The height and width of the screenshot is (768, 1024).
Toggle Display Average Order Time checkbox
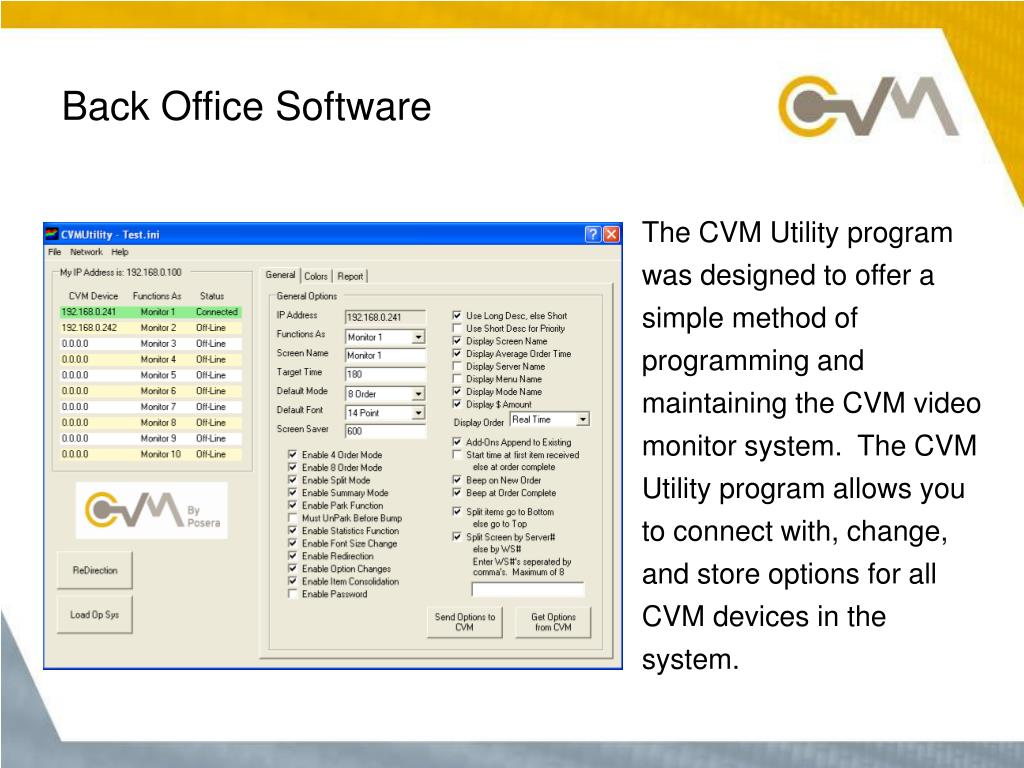(x=457, y=353)
